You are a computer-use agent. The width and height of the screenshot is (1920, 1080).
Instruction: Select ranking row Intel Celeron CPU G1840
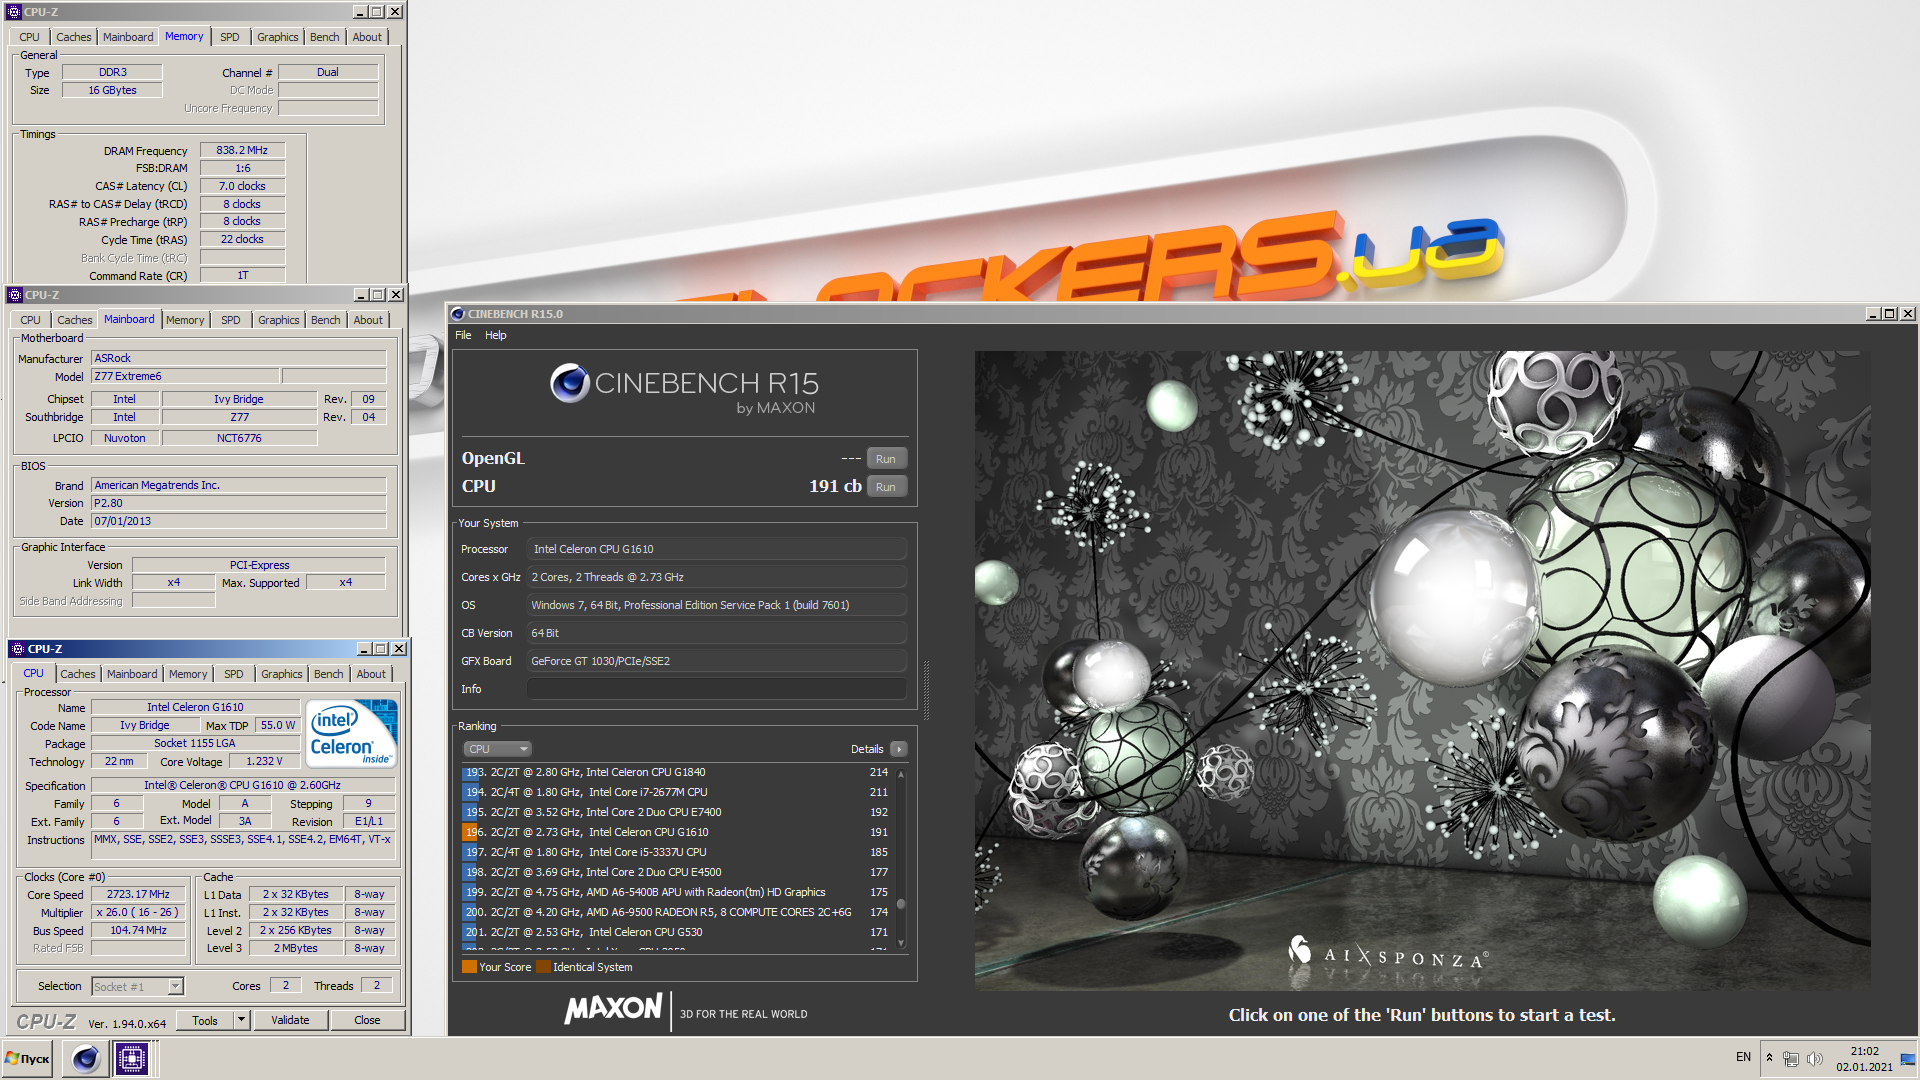[676, 772]
